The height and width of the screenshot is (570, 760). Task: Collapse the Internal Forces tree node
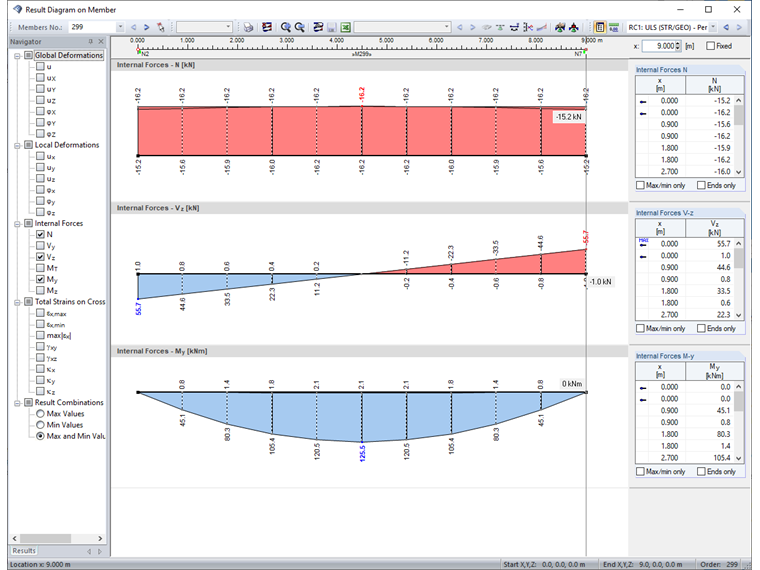pos(17,224)
